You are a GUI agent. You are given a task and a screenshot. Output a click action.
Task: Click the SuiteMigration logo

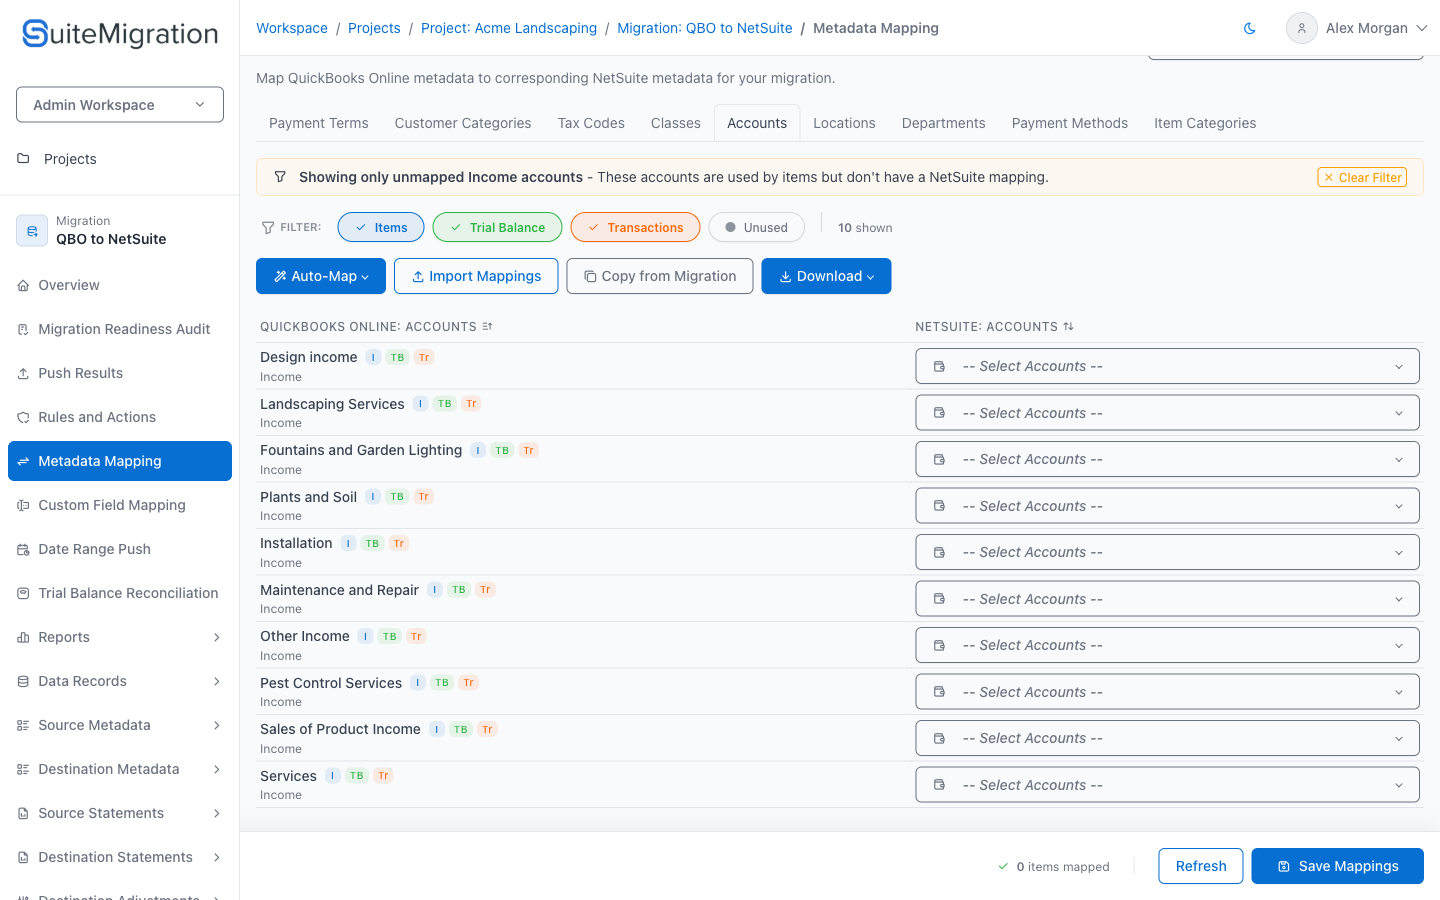point(120,34)
